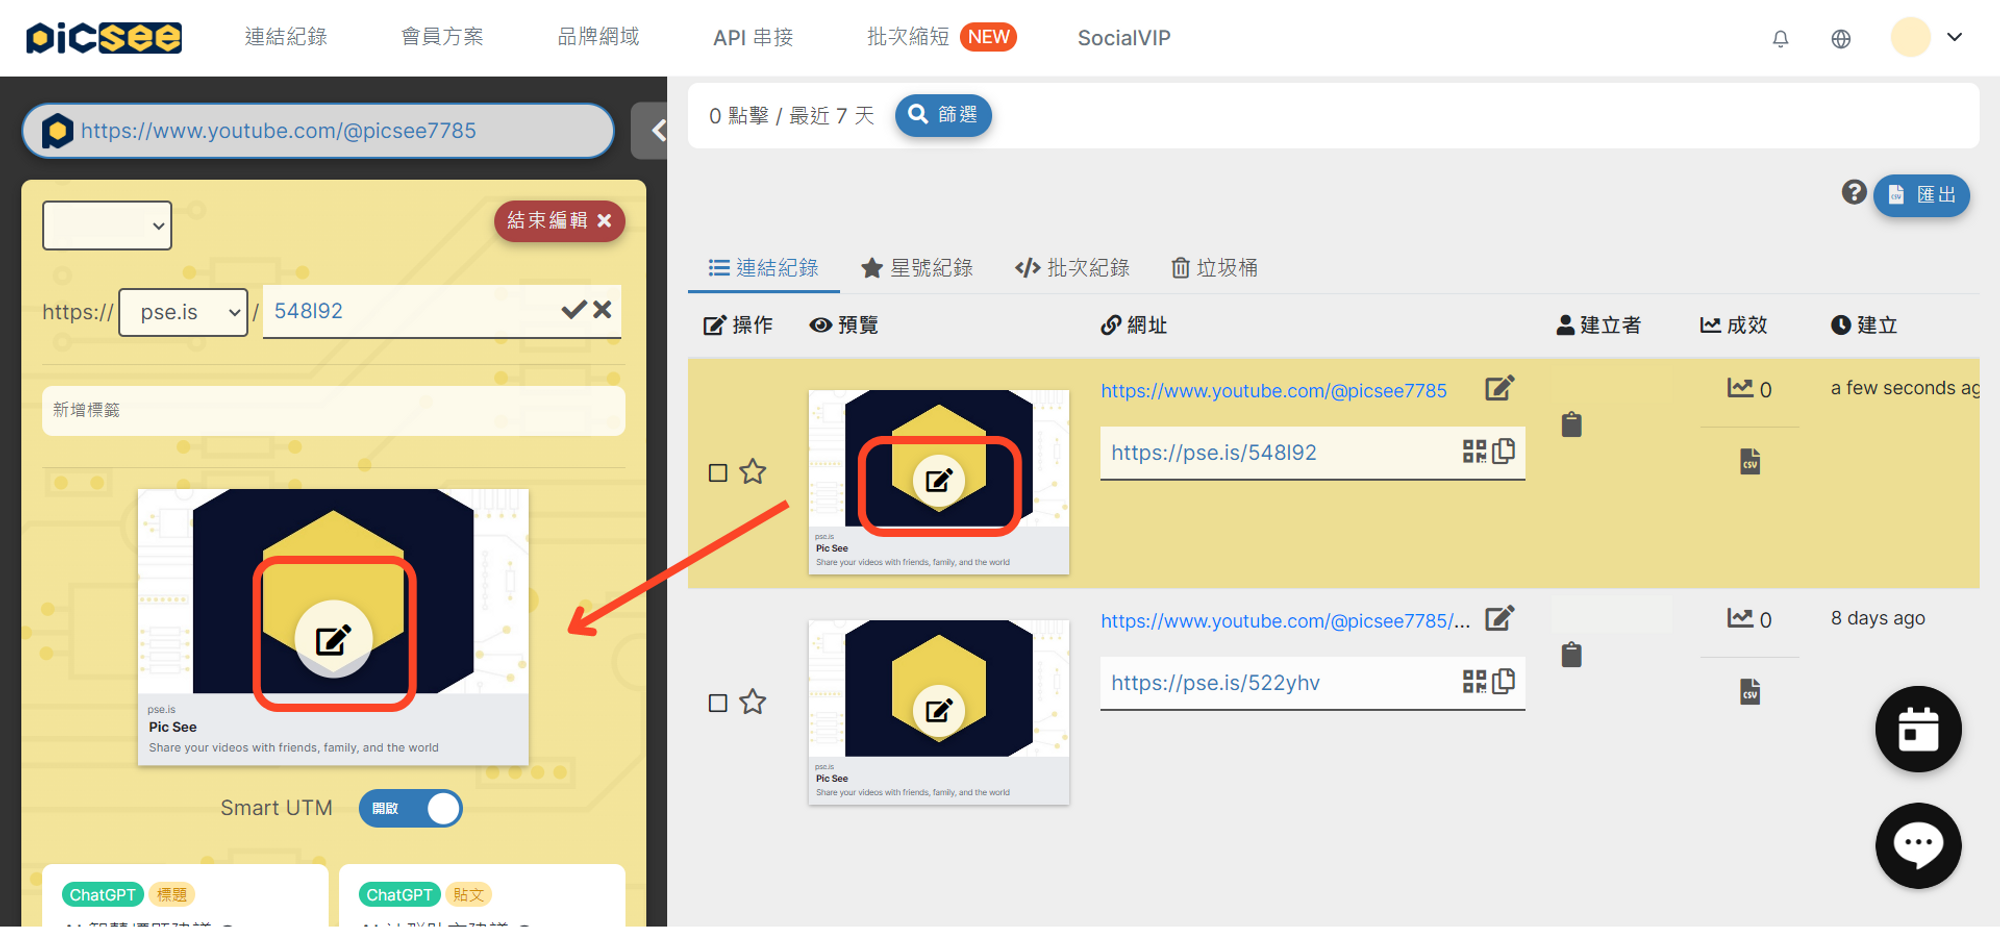
Task: Expand the account avatar menu arrow
Action: (1954, 38)
